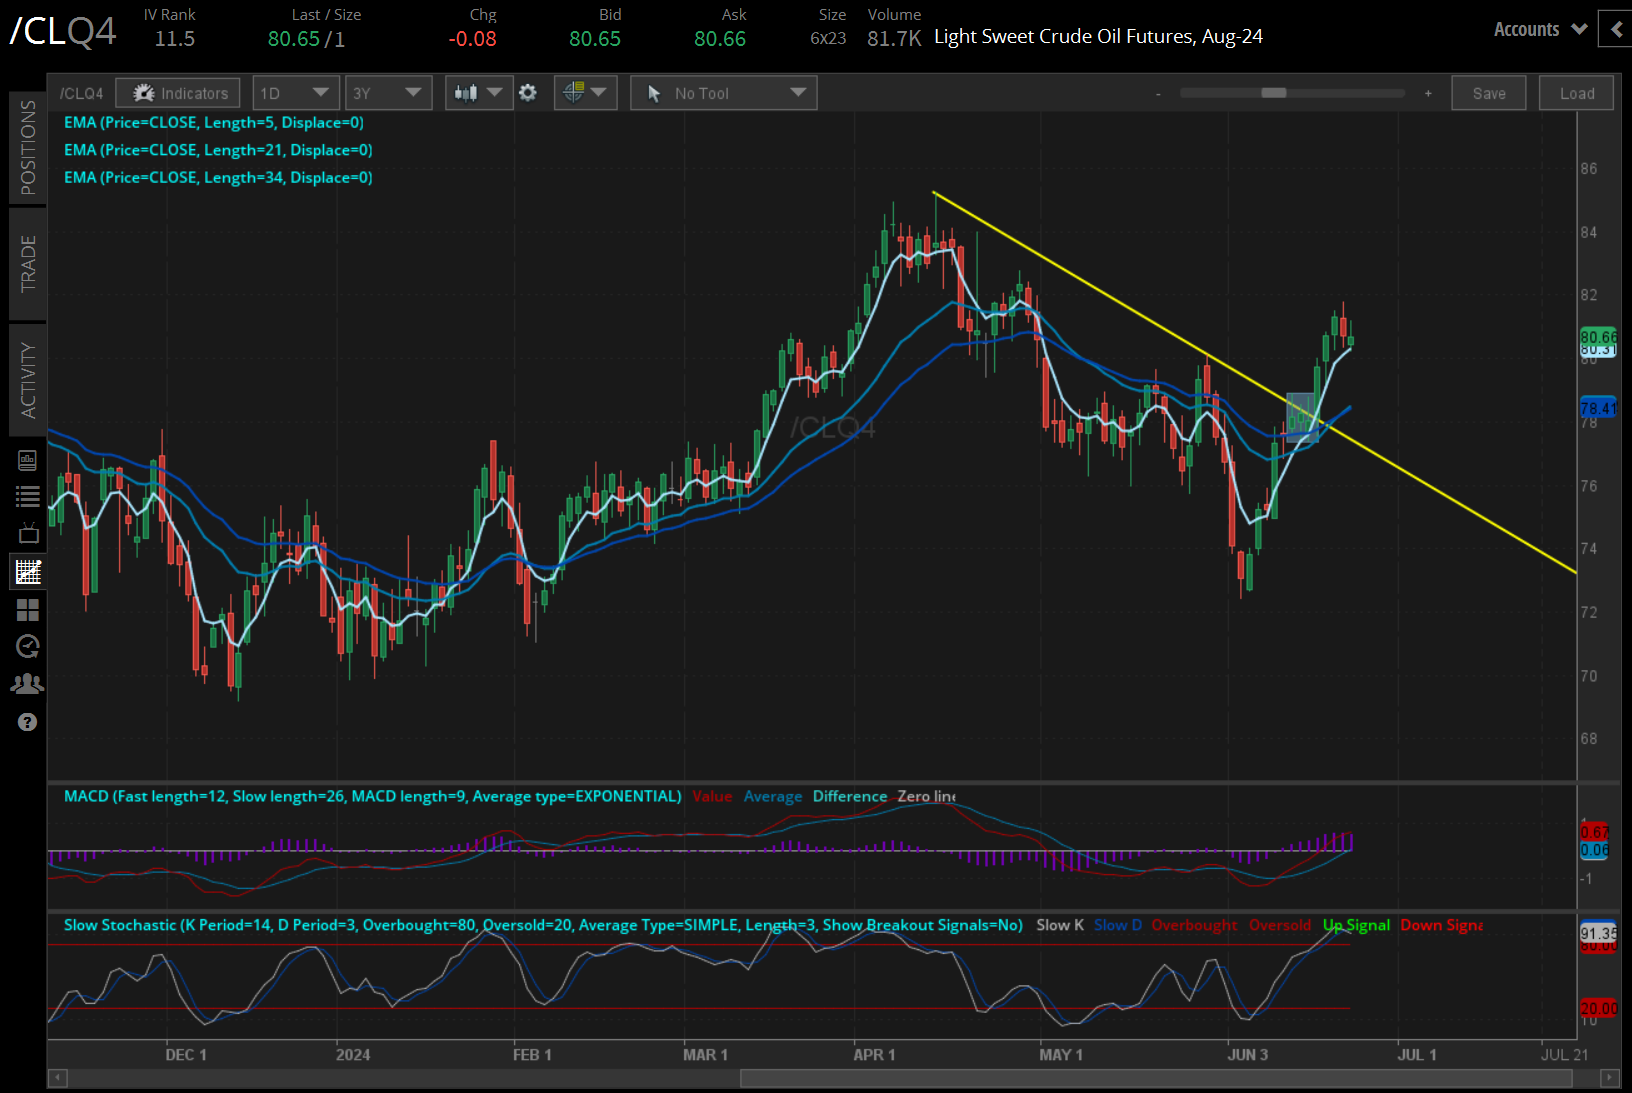1632x1093 pixels.
Task: Collapse panel with the left arrow button
Action: [x=1616, y=29]
